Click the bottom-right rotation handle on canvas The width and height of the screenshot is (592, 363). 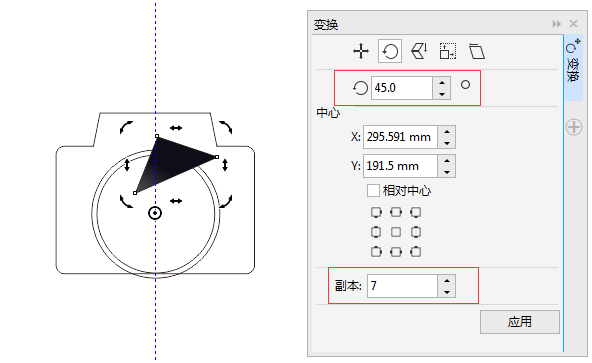(x=226, y=201)
